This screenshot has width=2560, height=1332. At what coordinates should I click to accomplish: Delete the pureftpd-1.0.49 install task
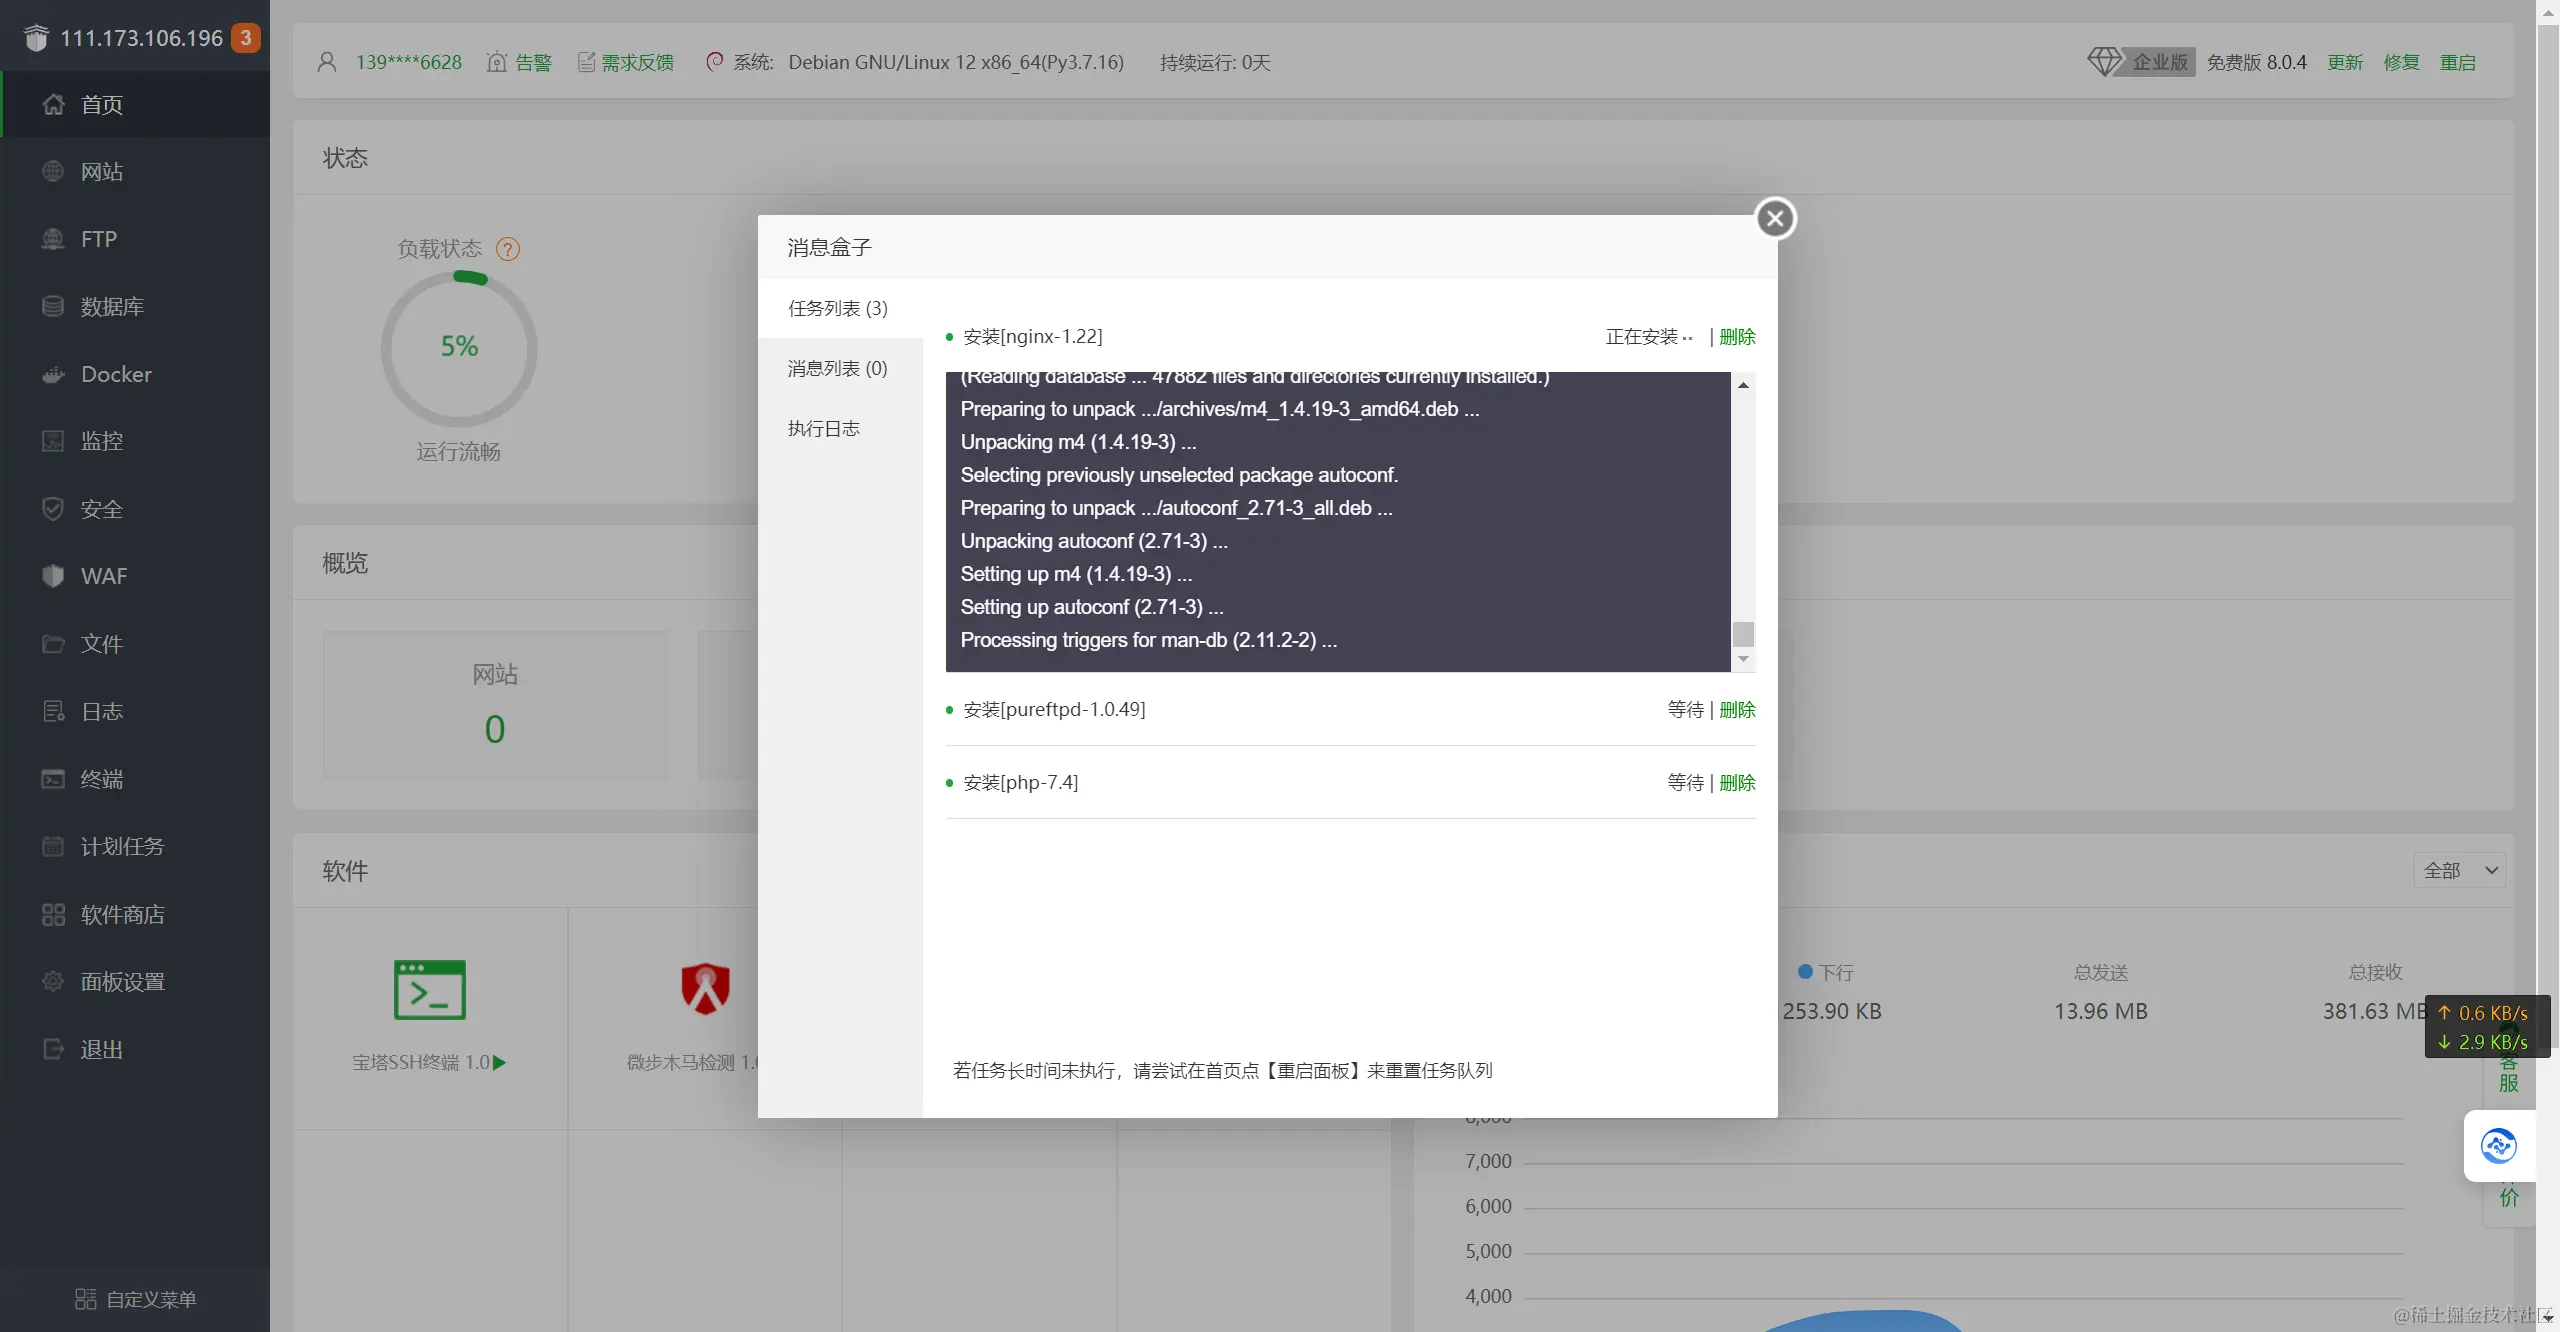(x=1737, y=710)
